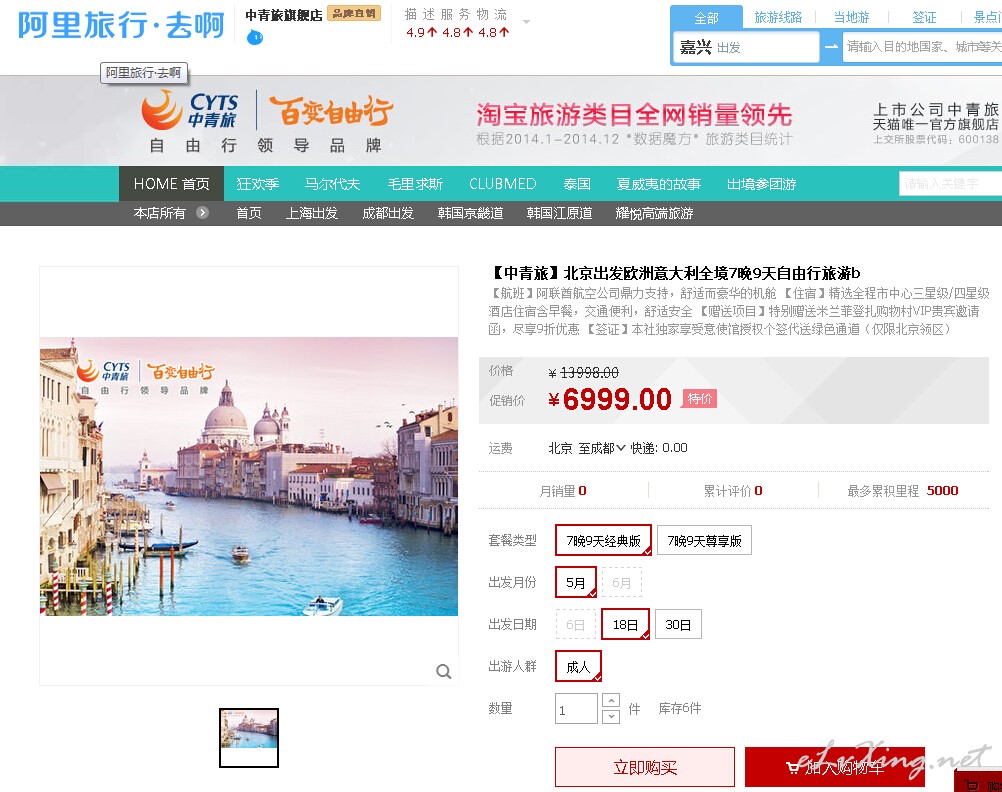Viewport: 1002px width, 792px height.
Task: Click the CYTS 中青旅 banner logo
Action: point(189,109)
